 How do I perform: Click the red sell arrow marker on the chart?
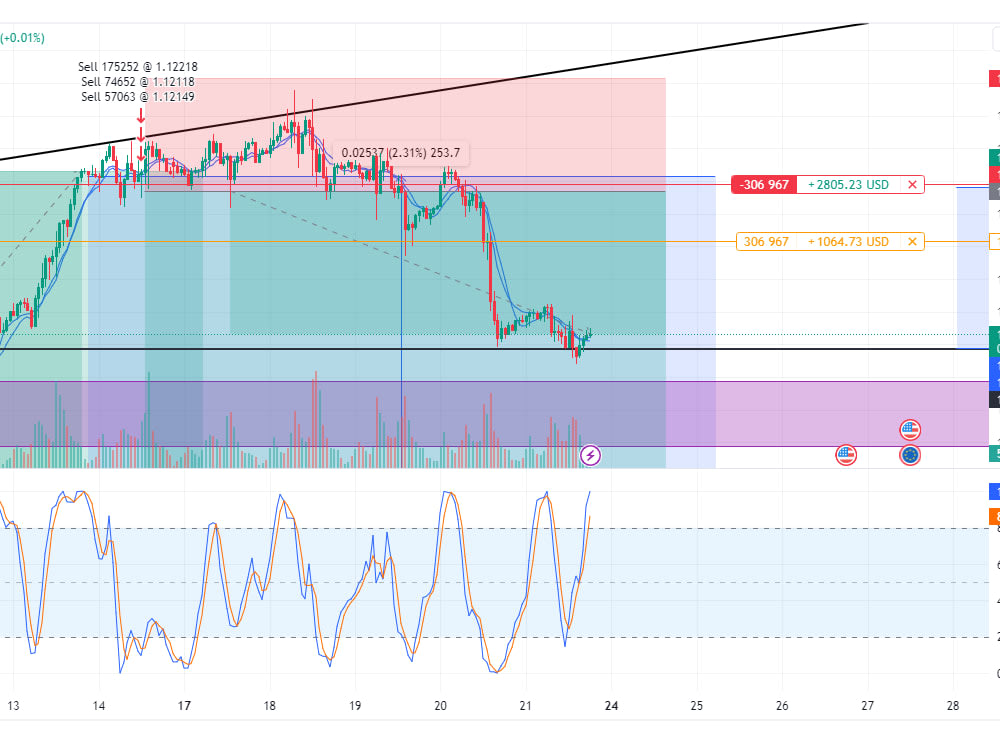pos(141,115)
